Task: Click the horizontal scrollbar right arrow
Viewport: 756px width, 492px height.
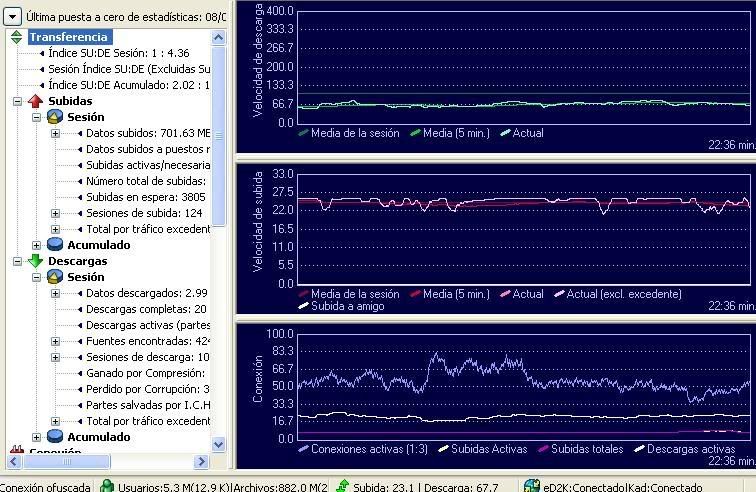Action: (x=201, y=462)
